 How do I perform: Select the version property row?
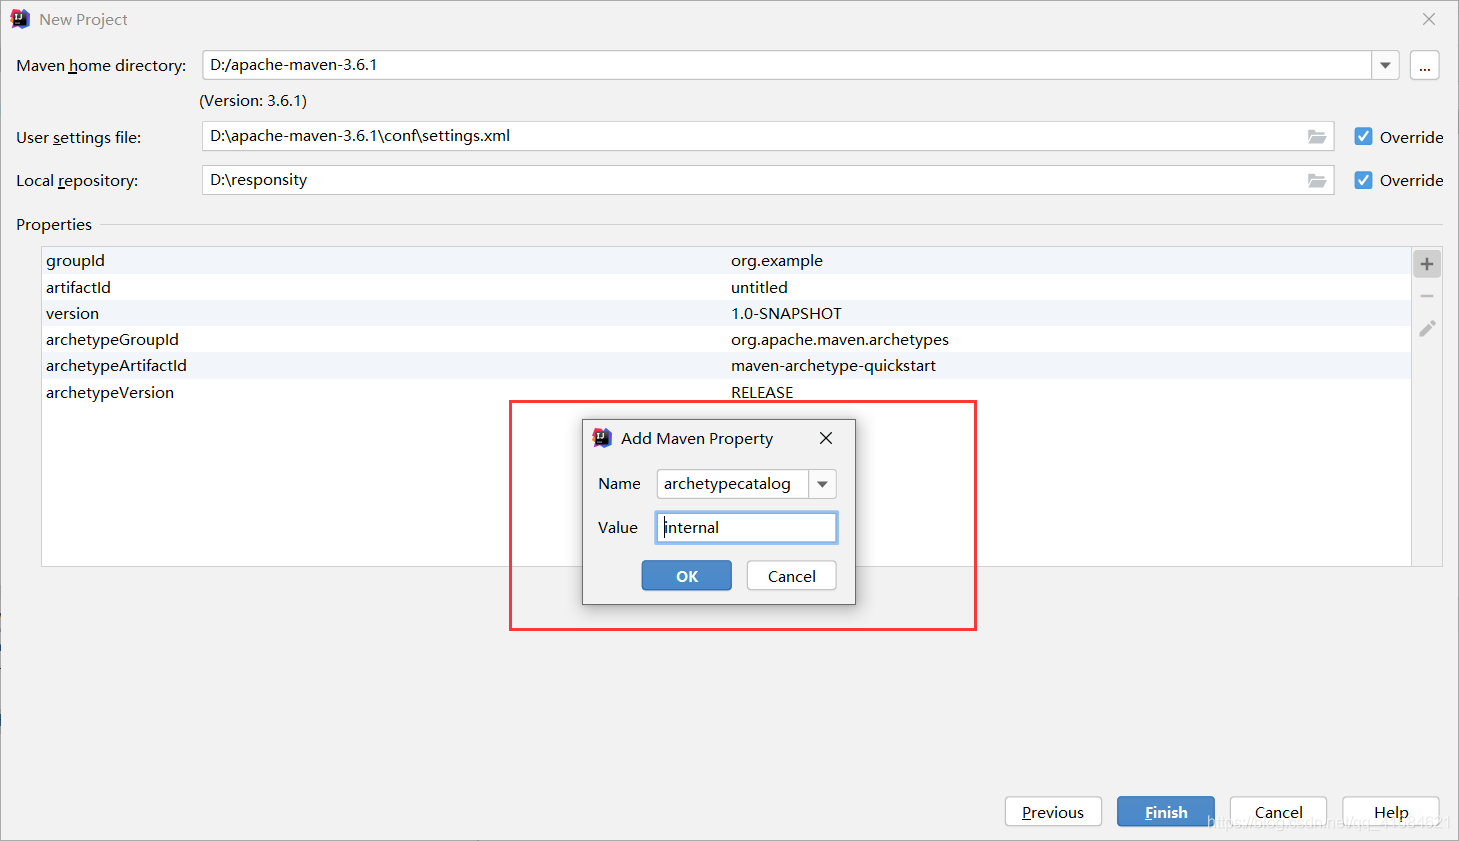point(726,313)
